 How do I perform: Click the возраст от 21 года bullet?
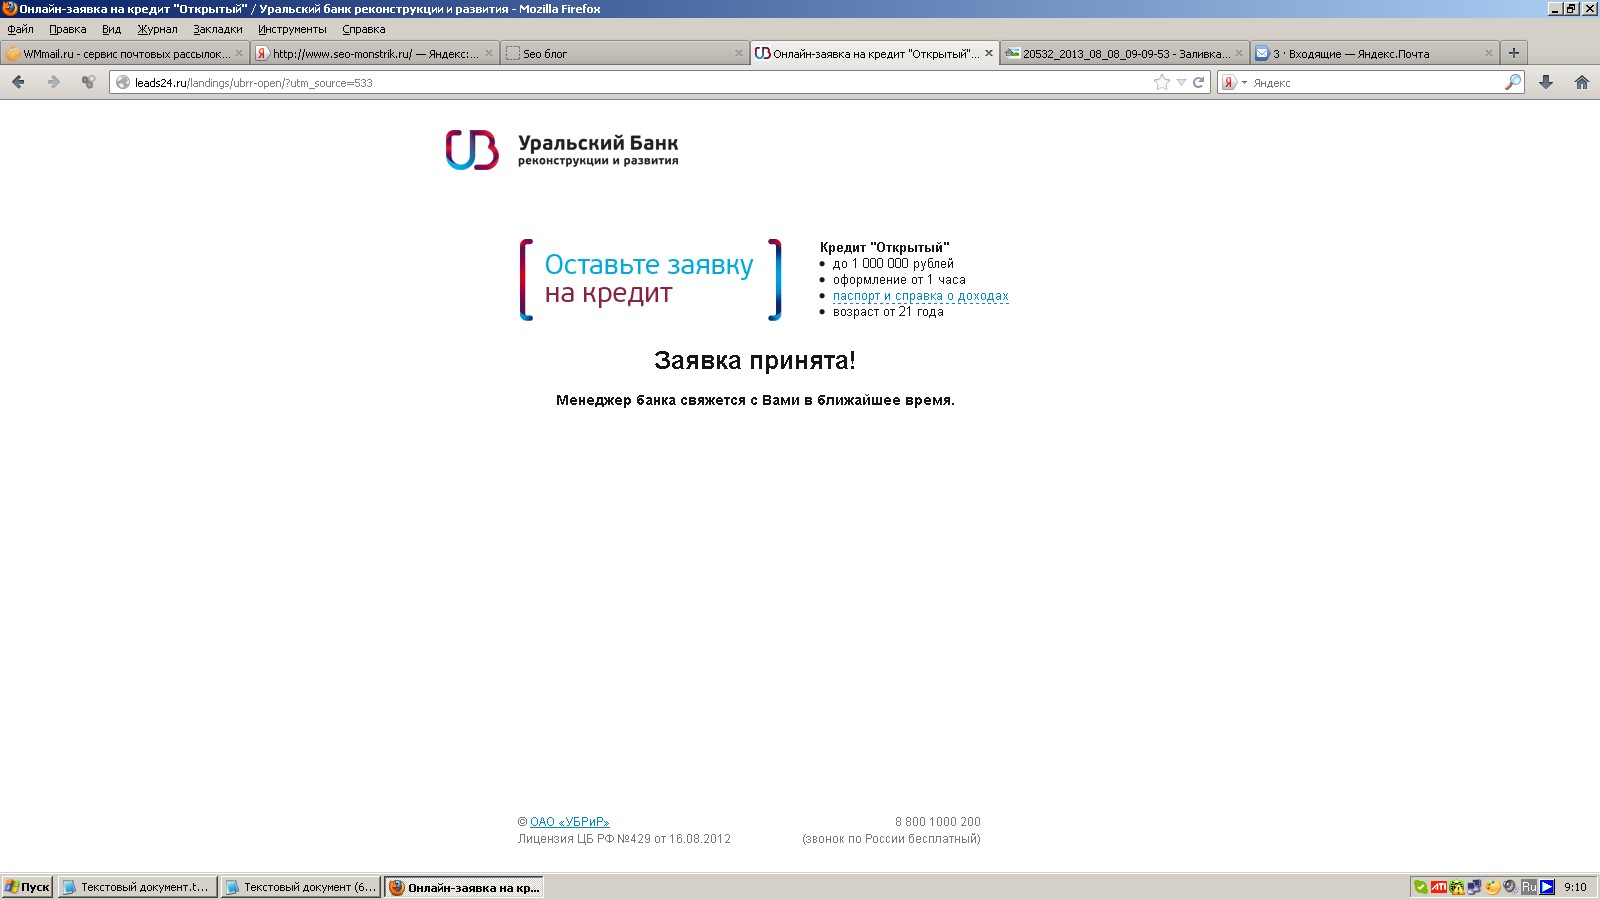(888, 312)
